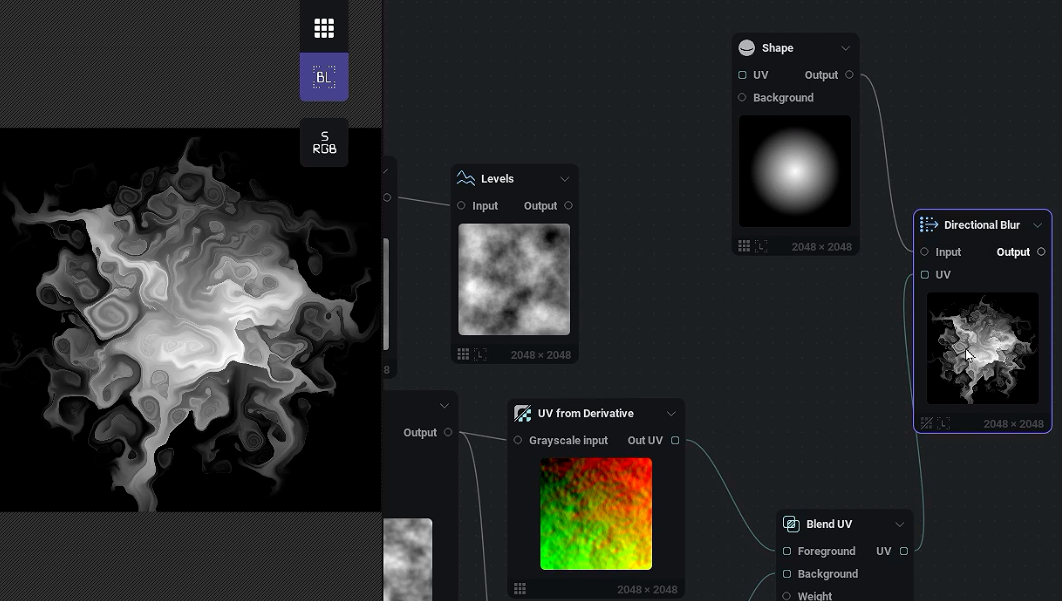Click the UV from Derivative node icon

click(x=522, y=413)
